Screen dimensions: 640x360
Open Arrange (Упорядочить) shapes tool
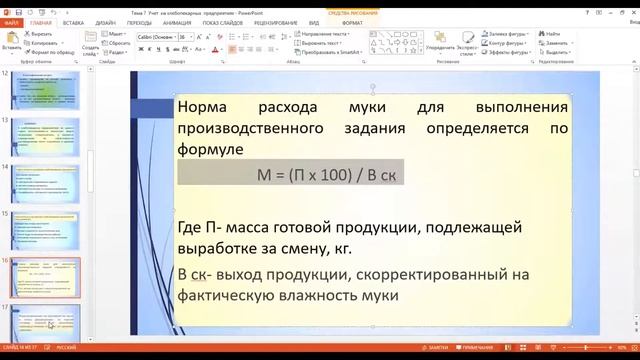point(440,43)
